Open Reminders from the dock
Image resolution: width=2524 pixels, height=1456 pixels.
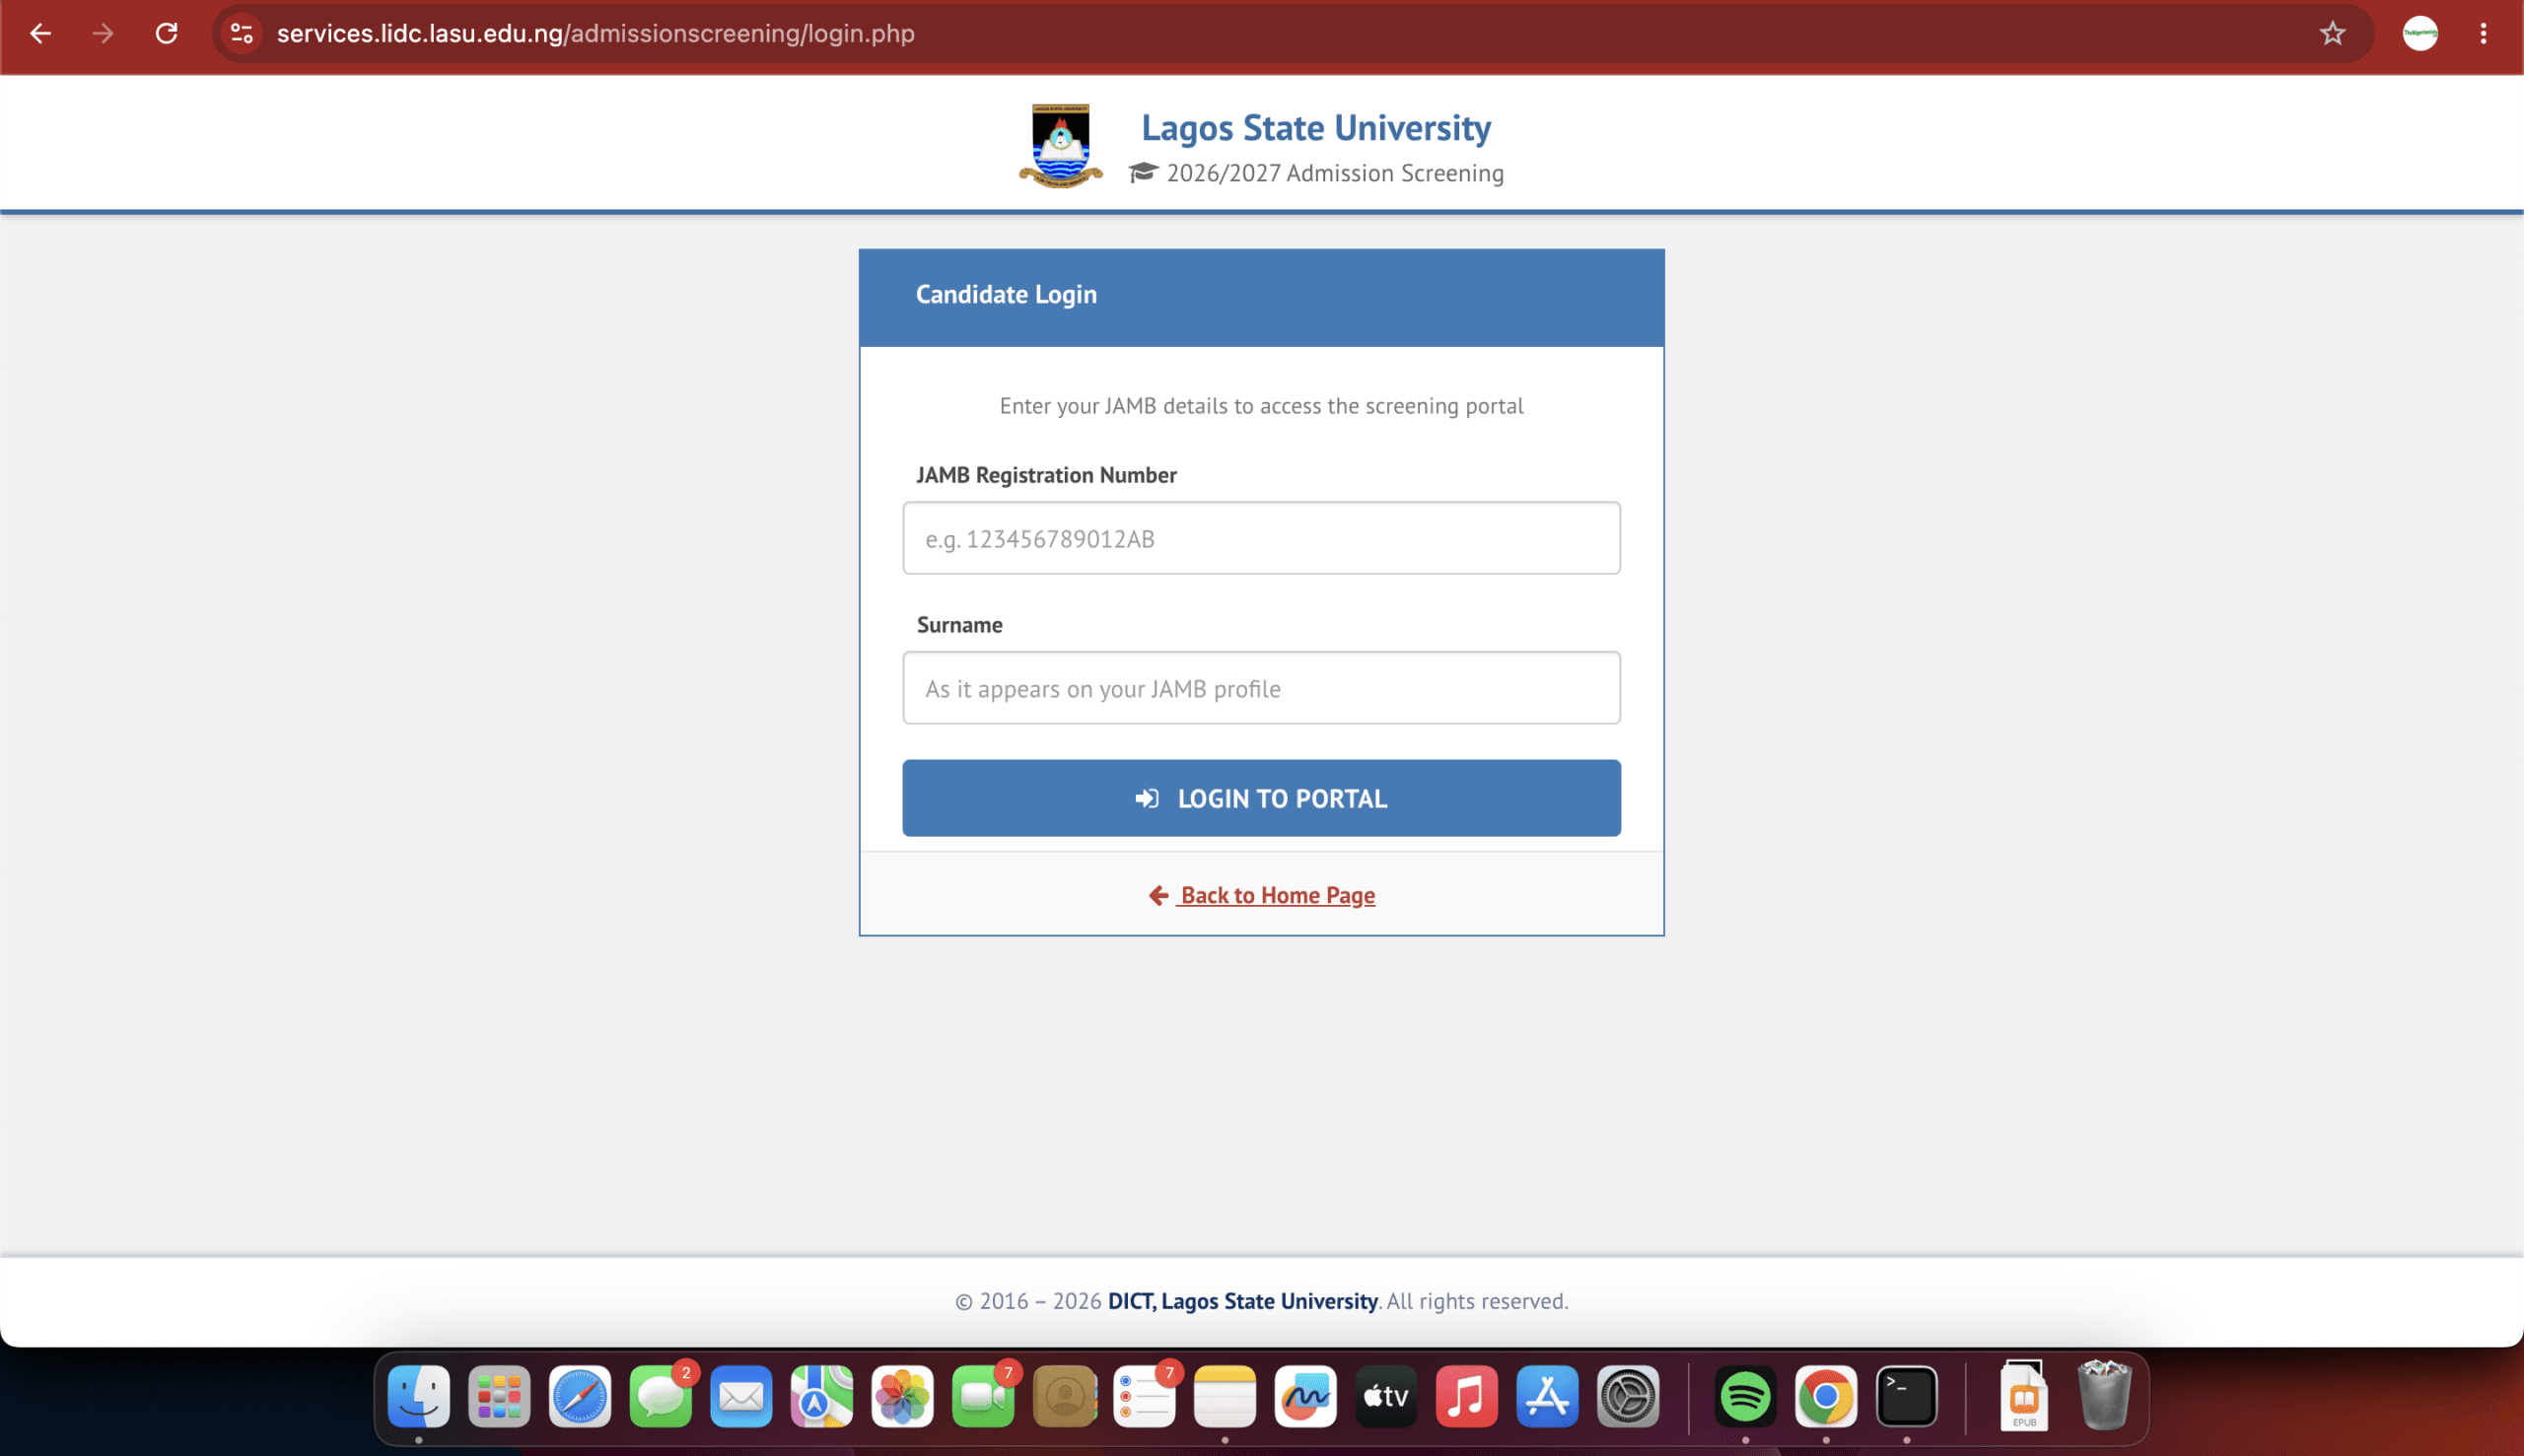[1144, 1396]
